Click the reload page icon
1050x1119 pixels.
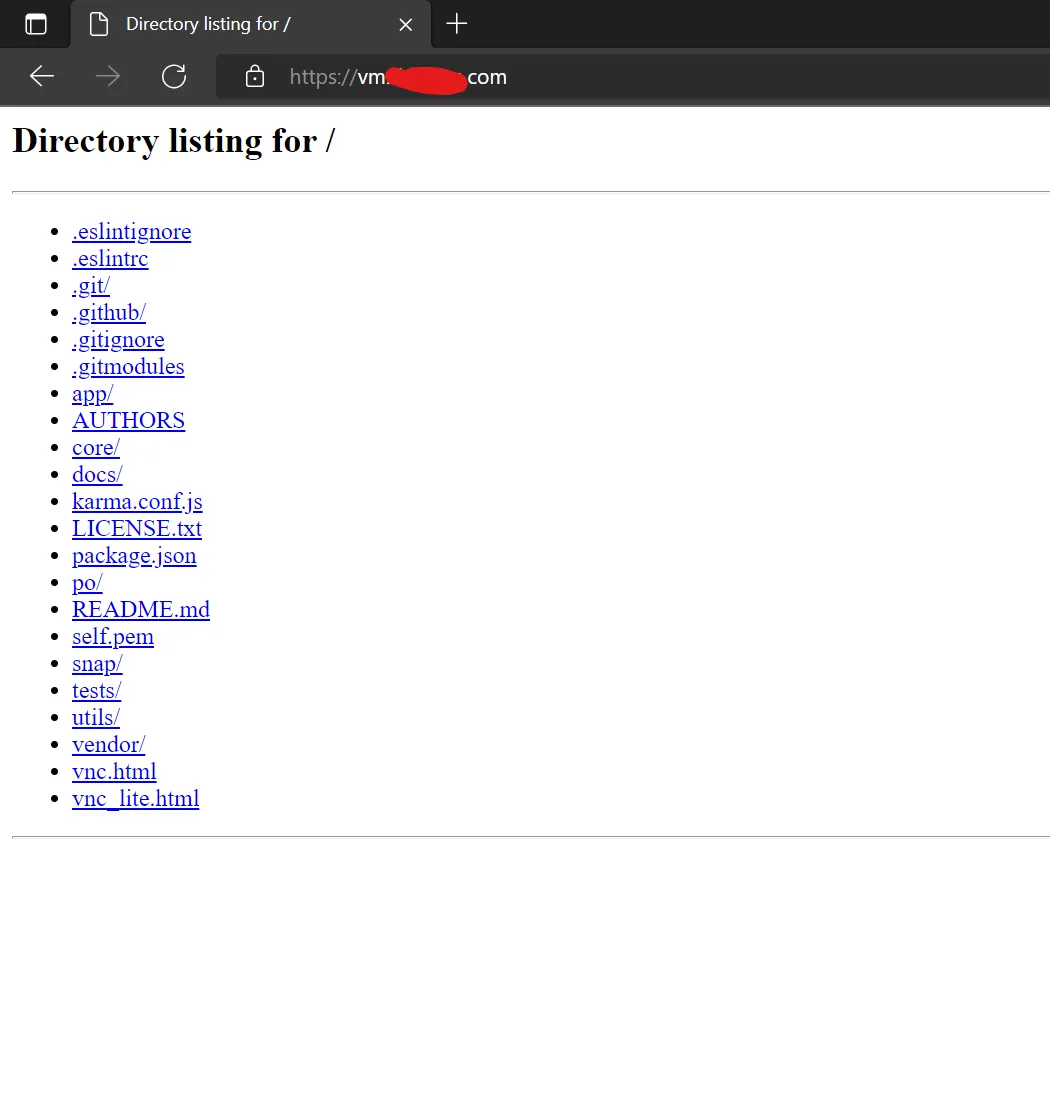coord(174,77)
